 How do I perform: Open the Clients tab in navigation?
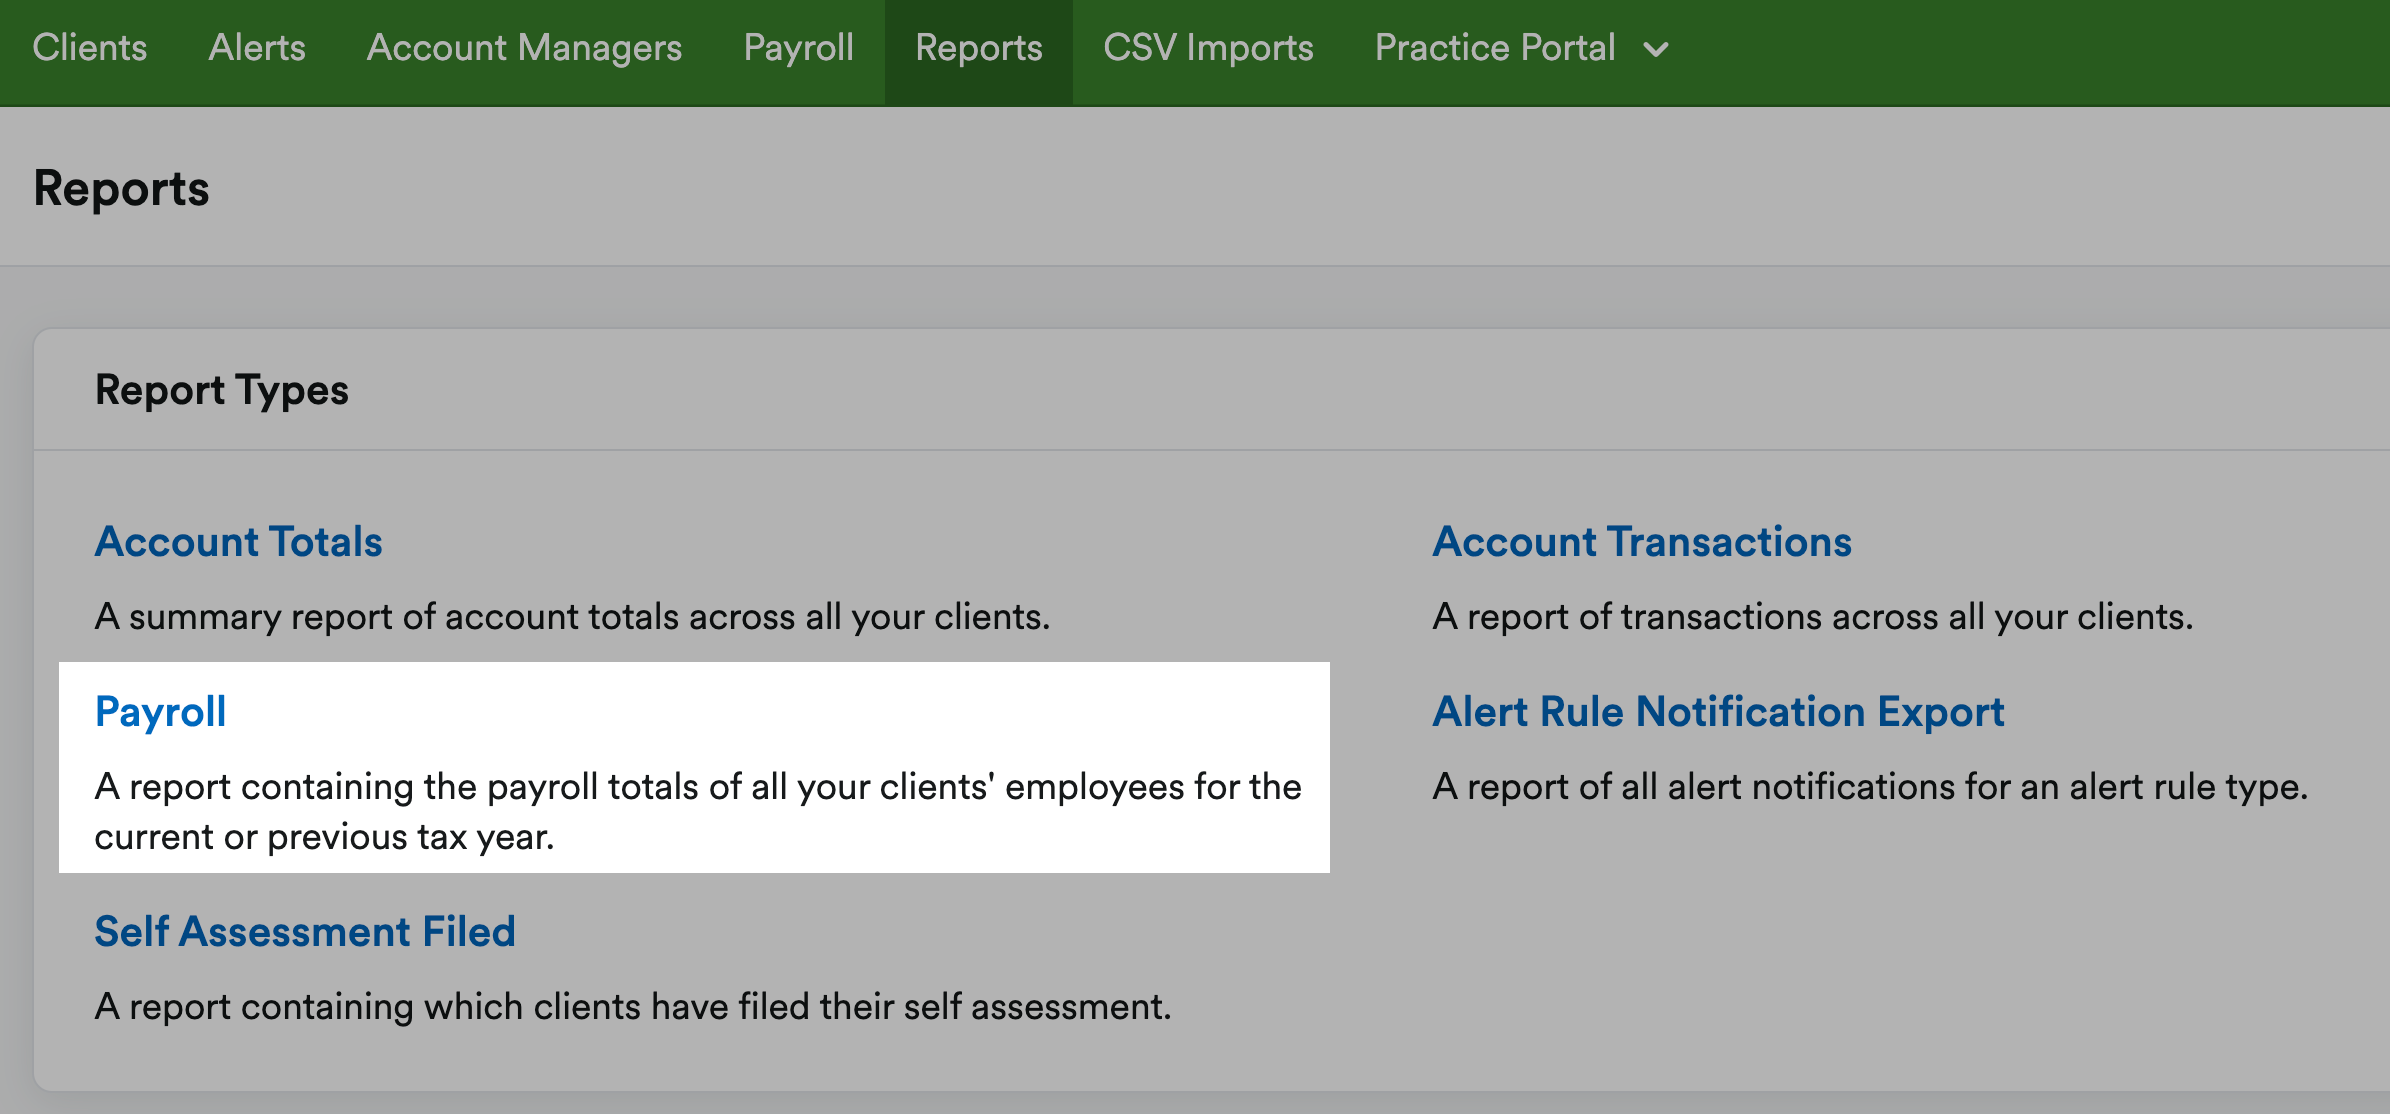(x=90, y=48)
